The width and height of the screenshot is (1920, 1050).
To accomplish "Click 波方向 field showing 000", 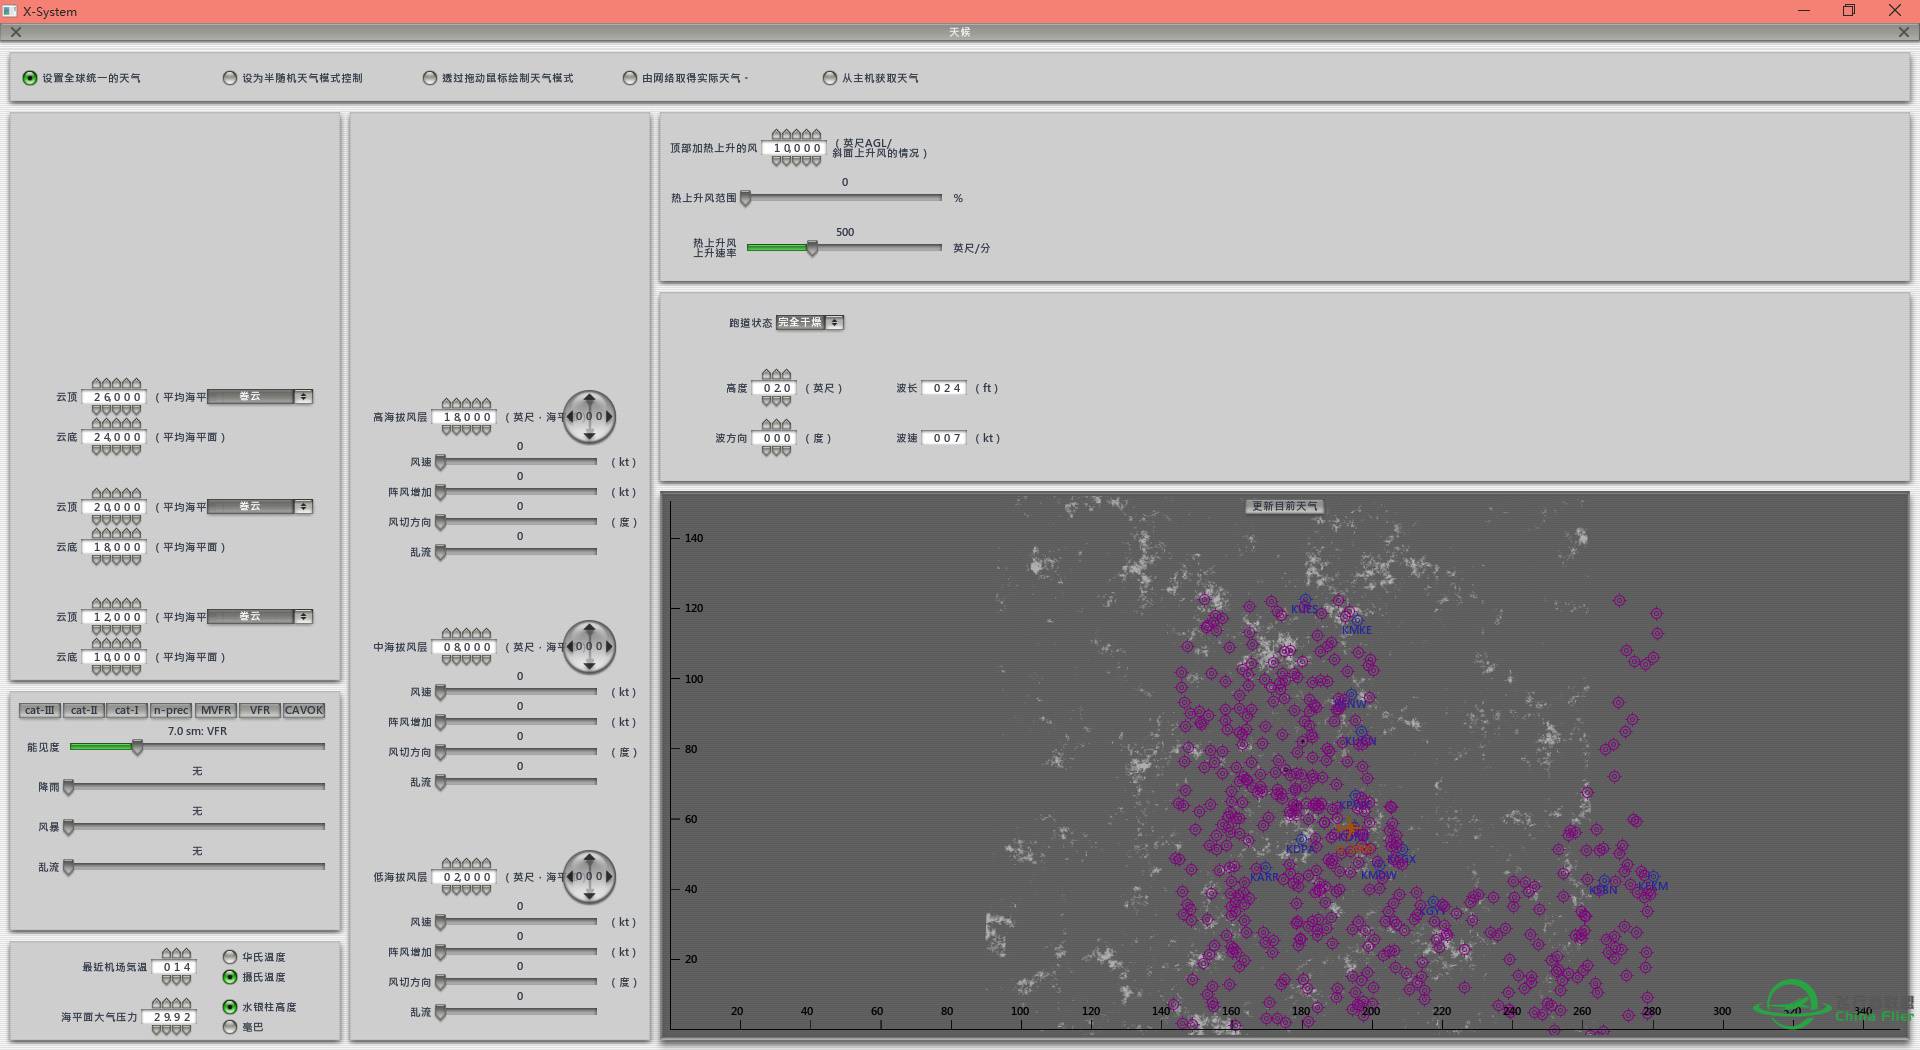I will tap(776, 438).
